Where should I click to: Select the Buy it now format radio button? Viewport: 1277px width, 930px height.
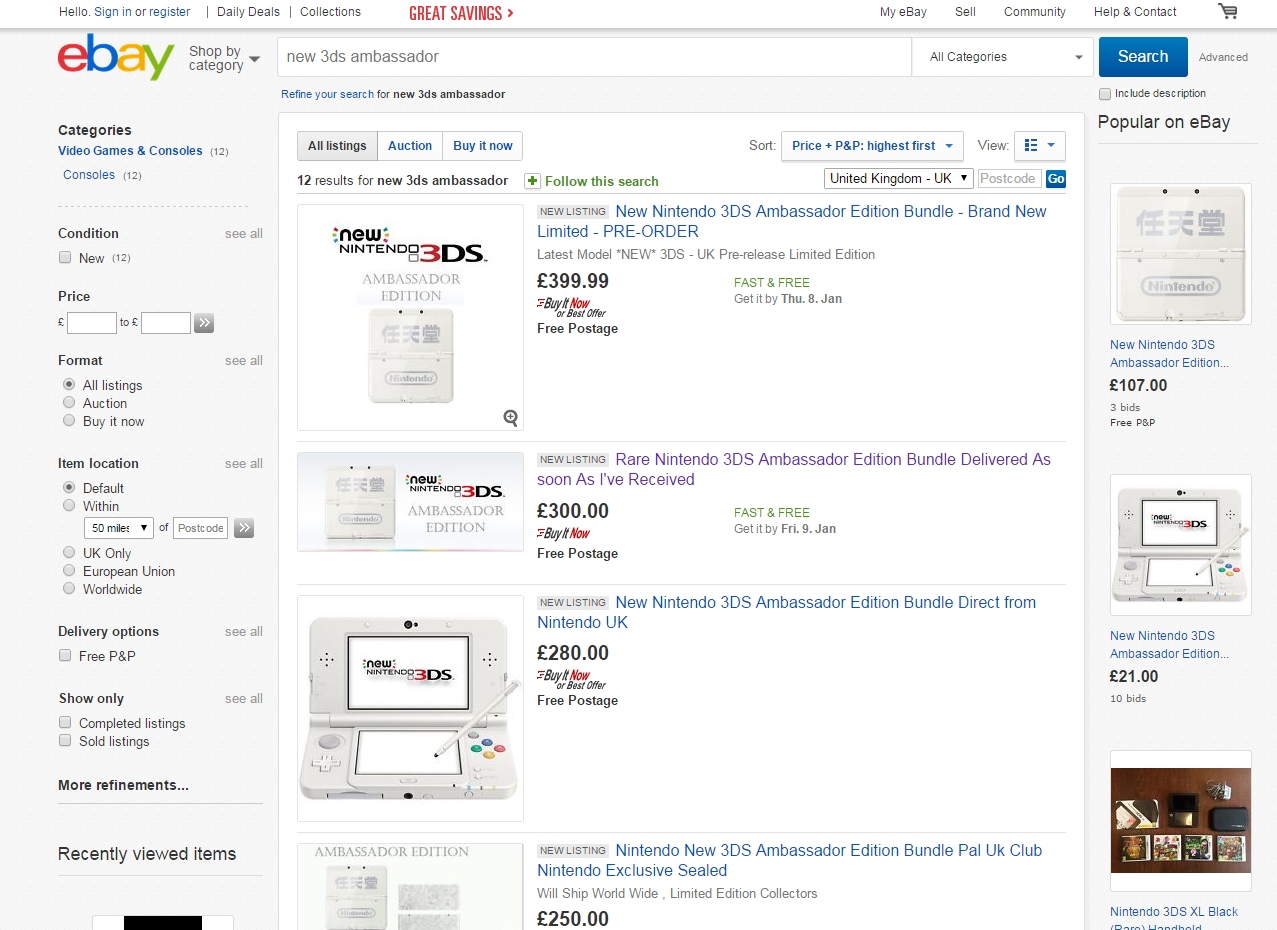(69, 421)
